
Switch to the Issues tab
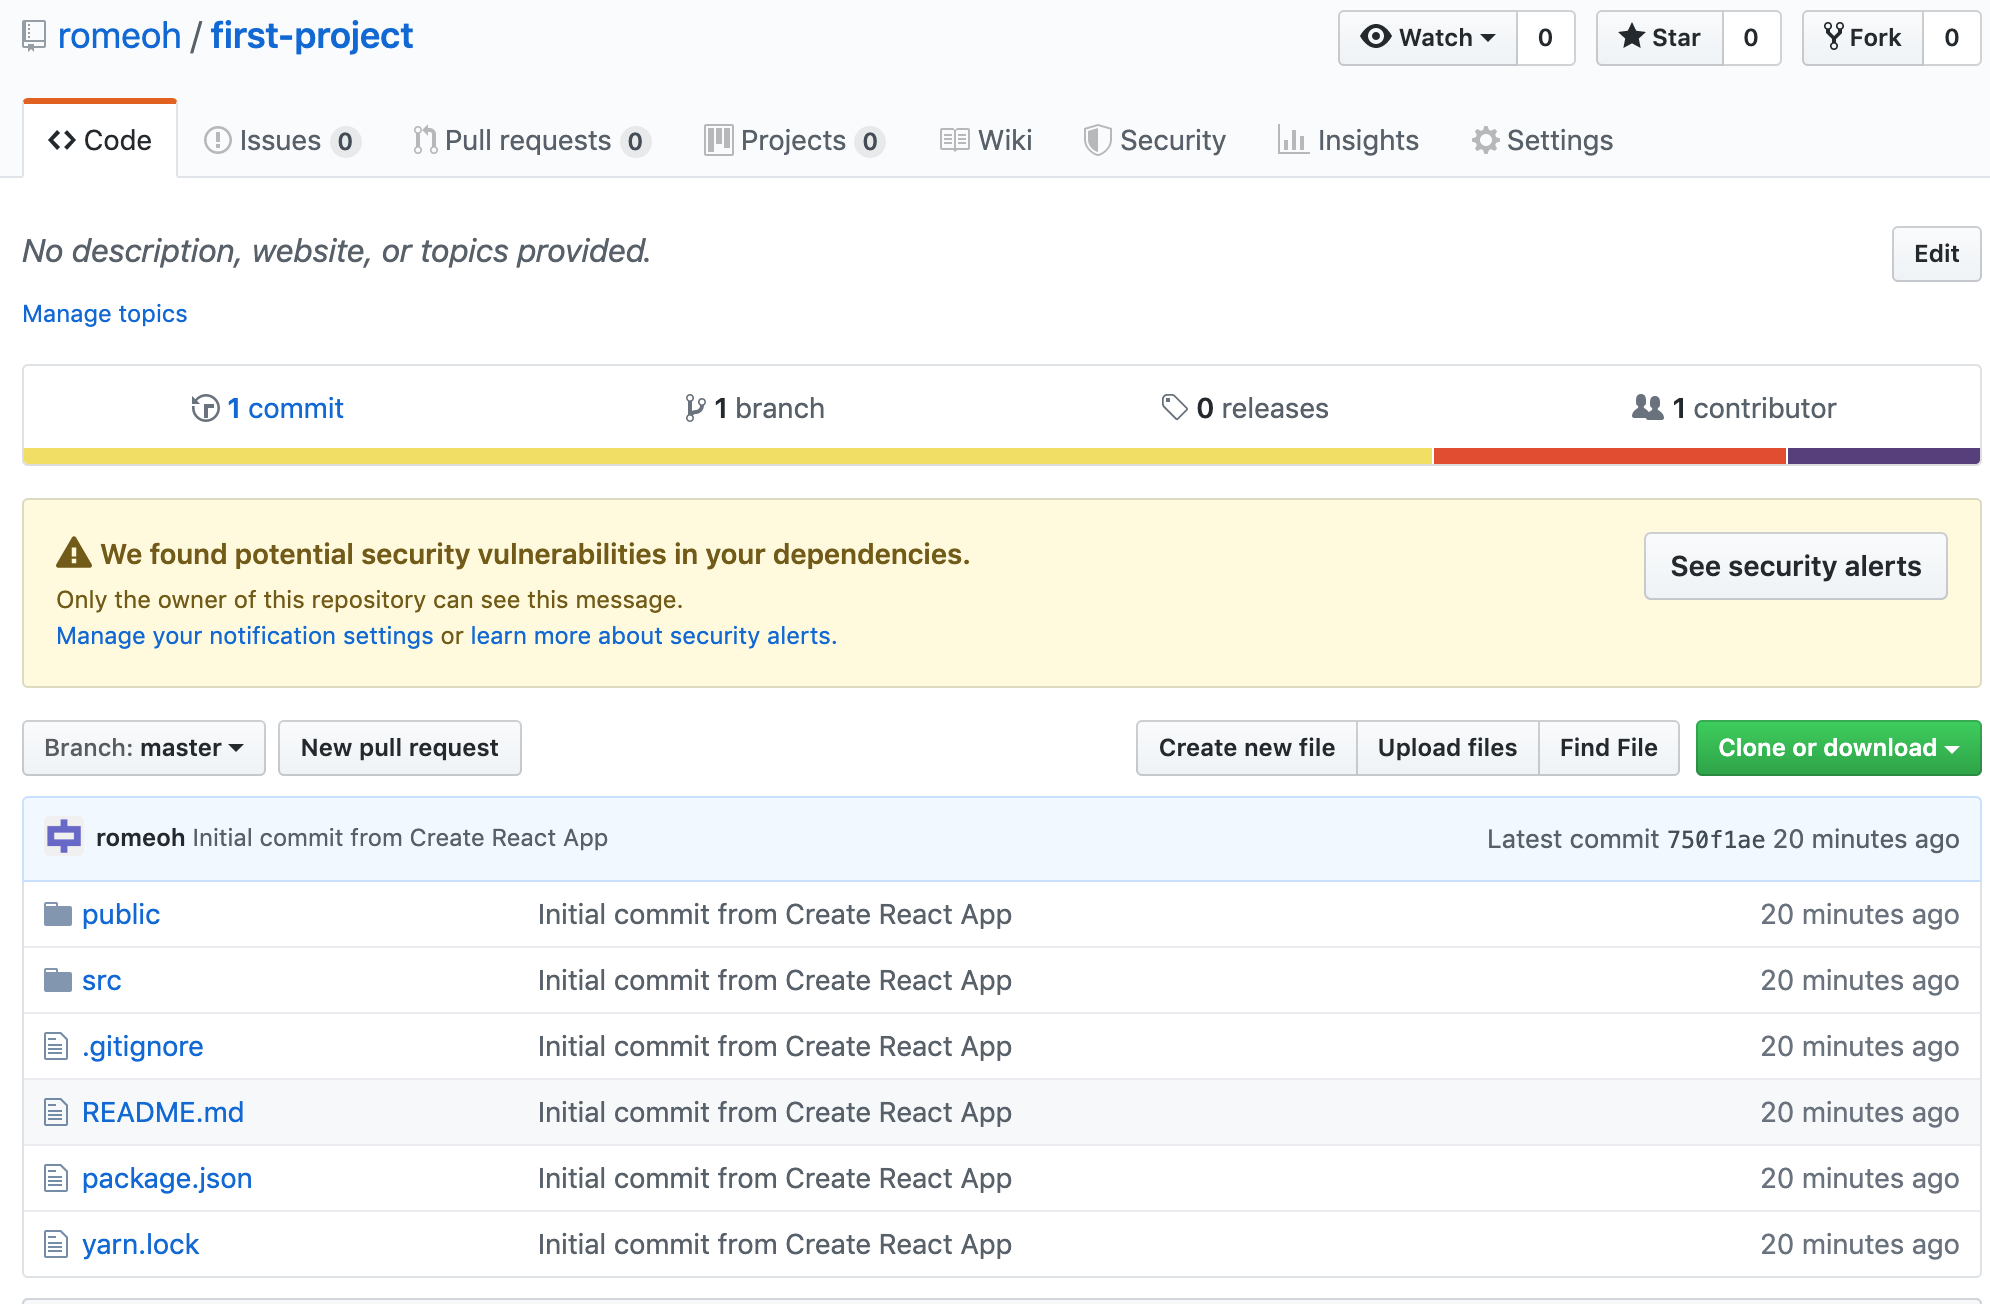pyautogui.click(x=280, y=140)
